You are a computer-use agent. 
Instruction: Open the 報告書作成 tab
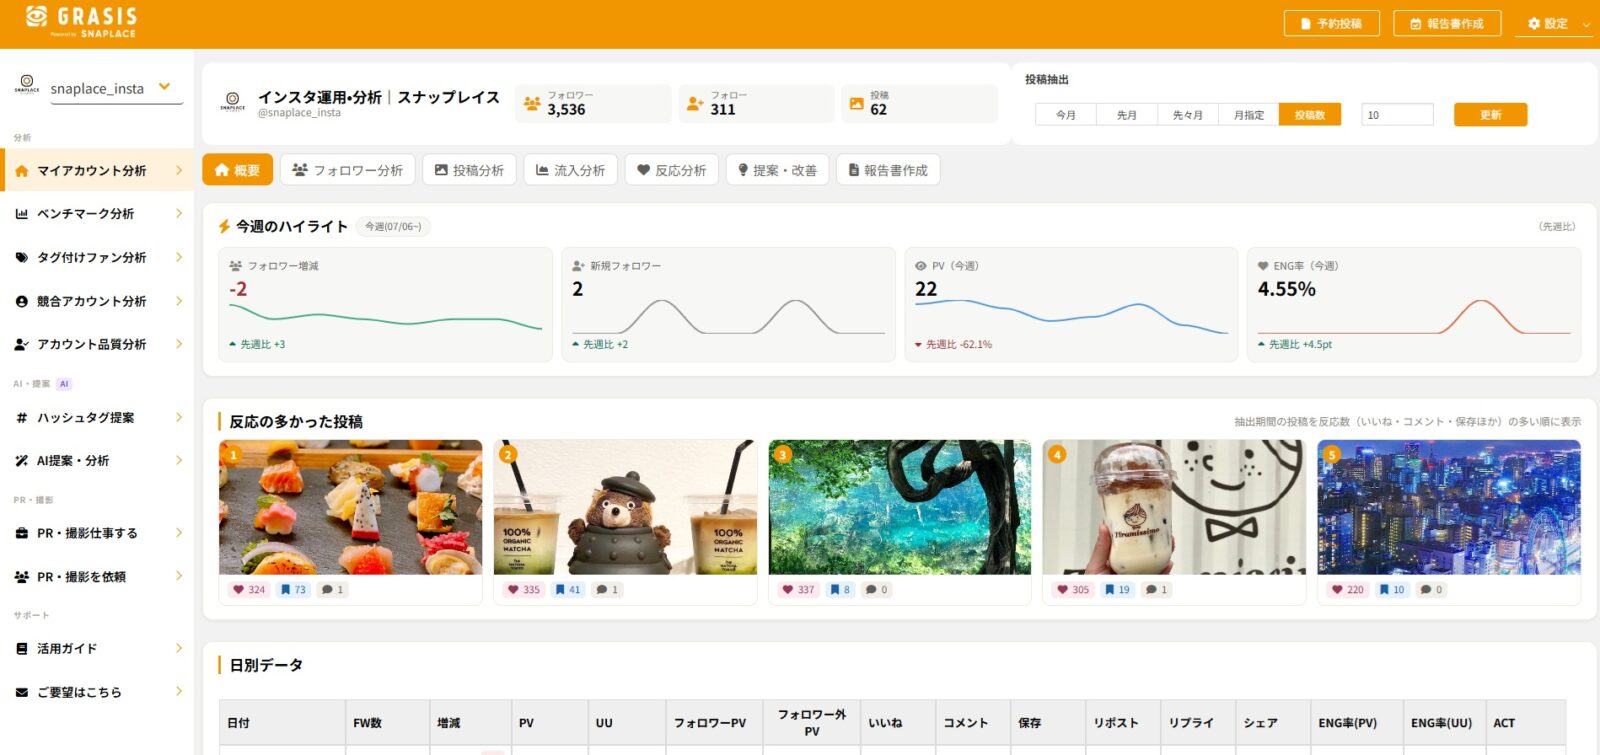click(x=888, y=170)
